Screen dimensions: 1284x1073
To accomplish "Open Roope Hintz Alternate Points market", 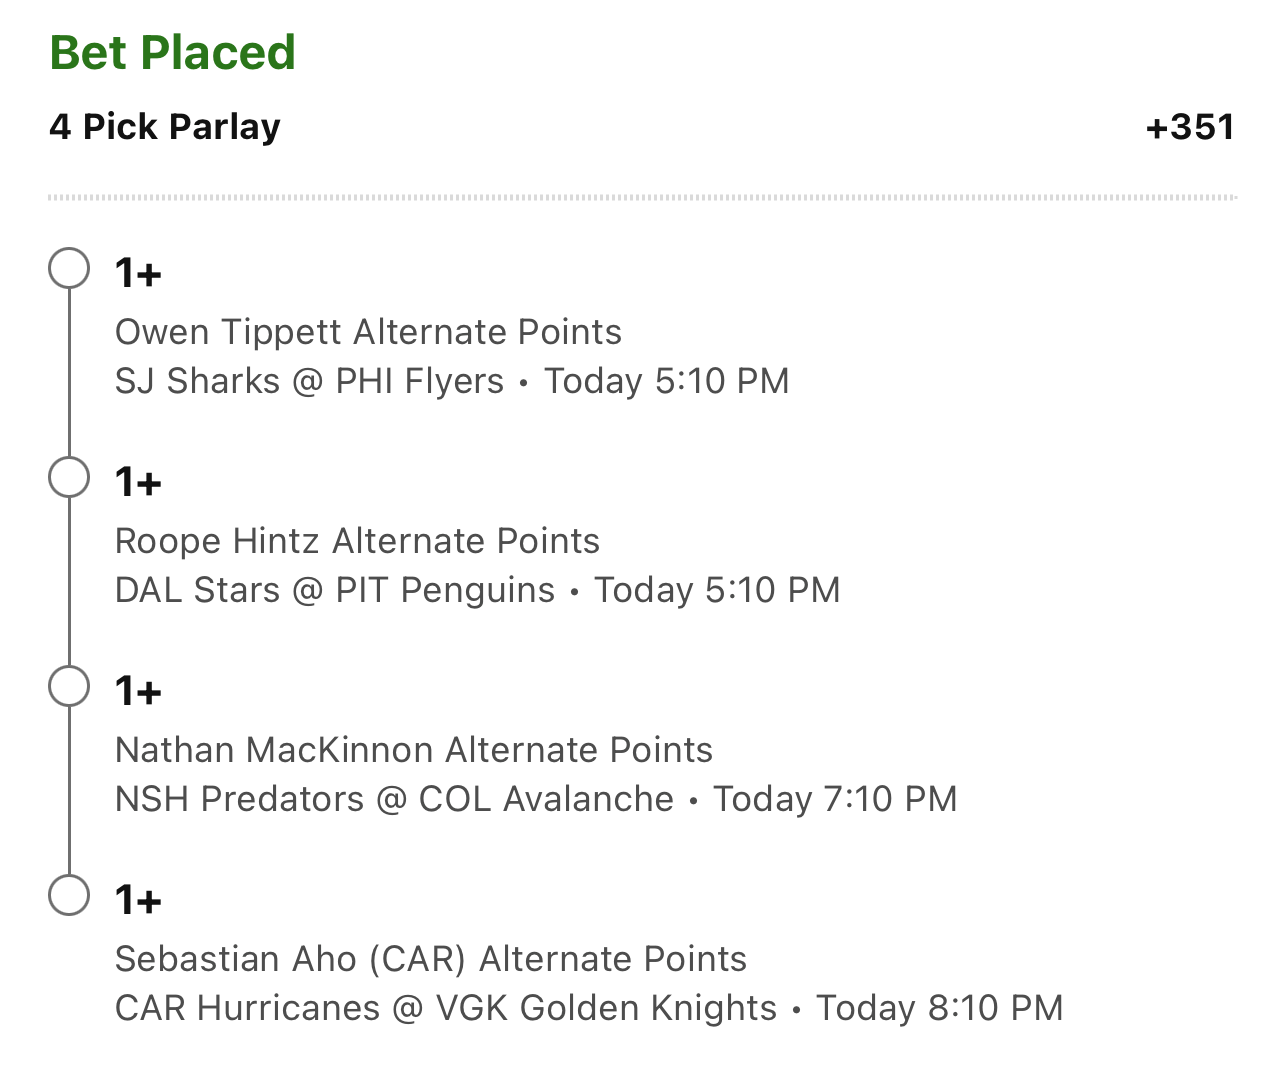I will 357,541.
